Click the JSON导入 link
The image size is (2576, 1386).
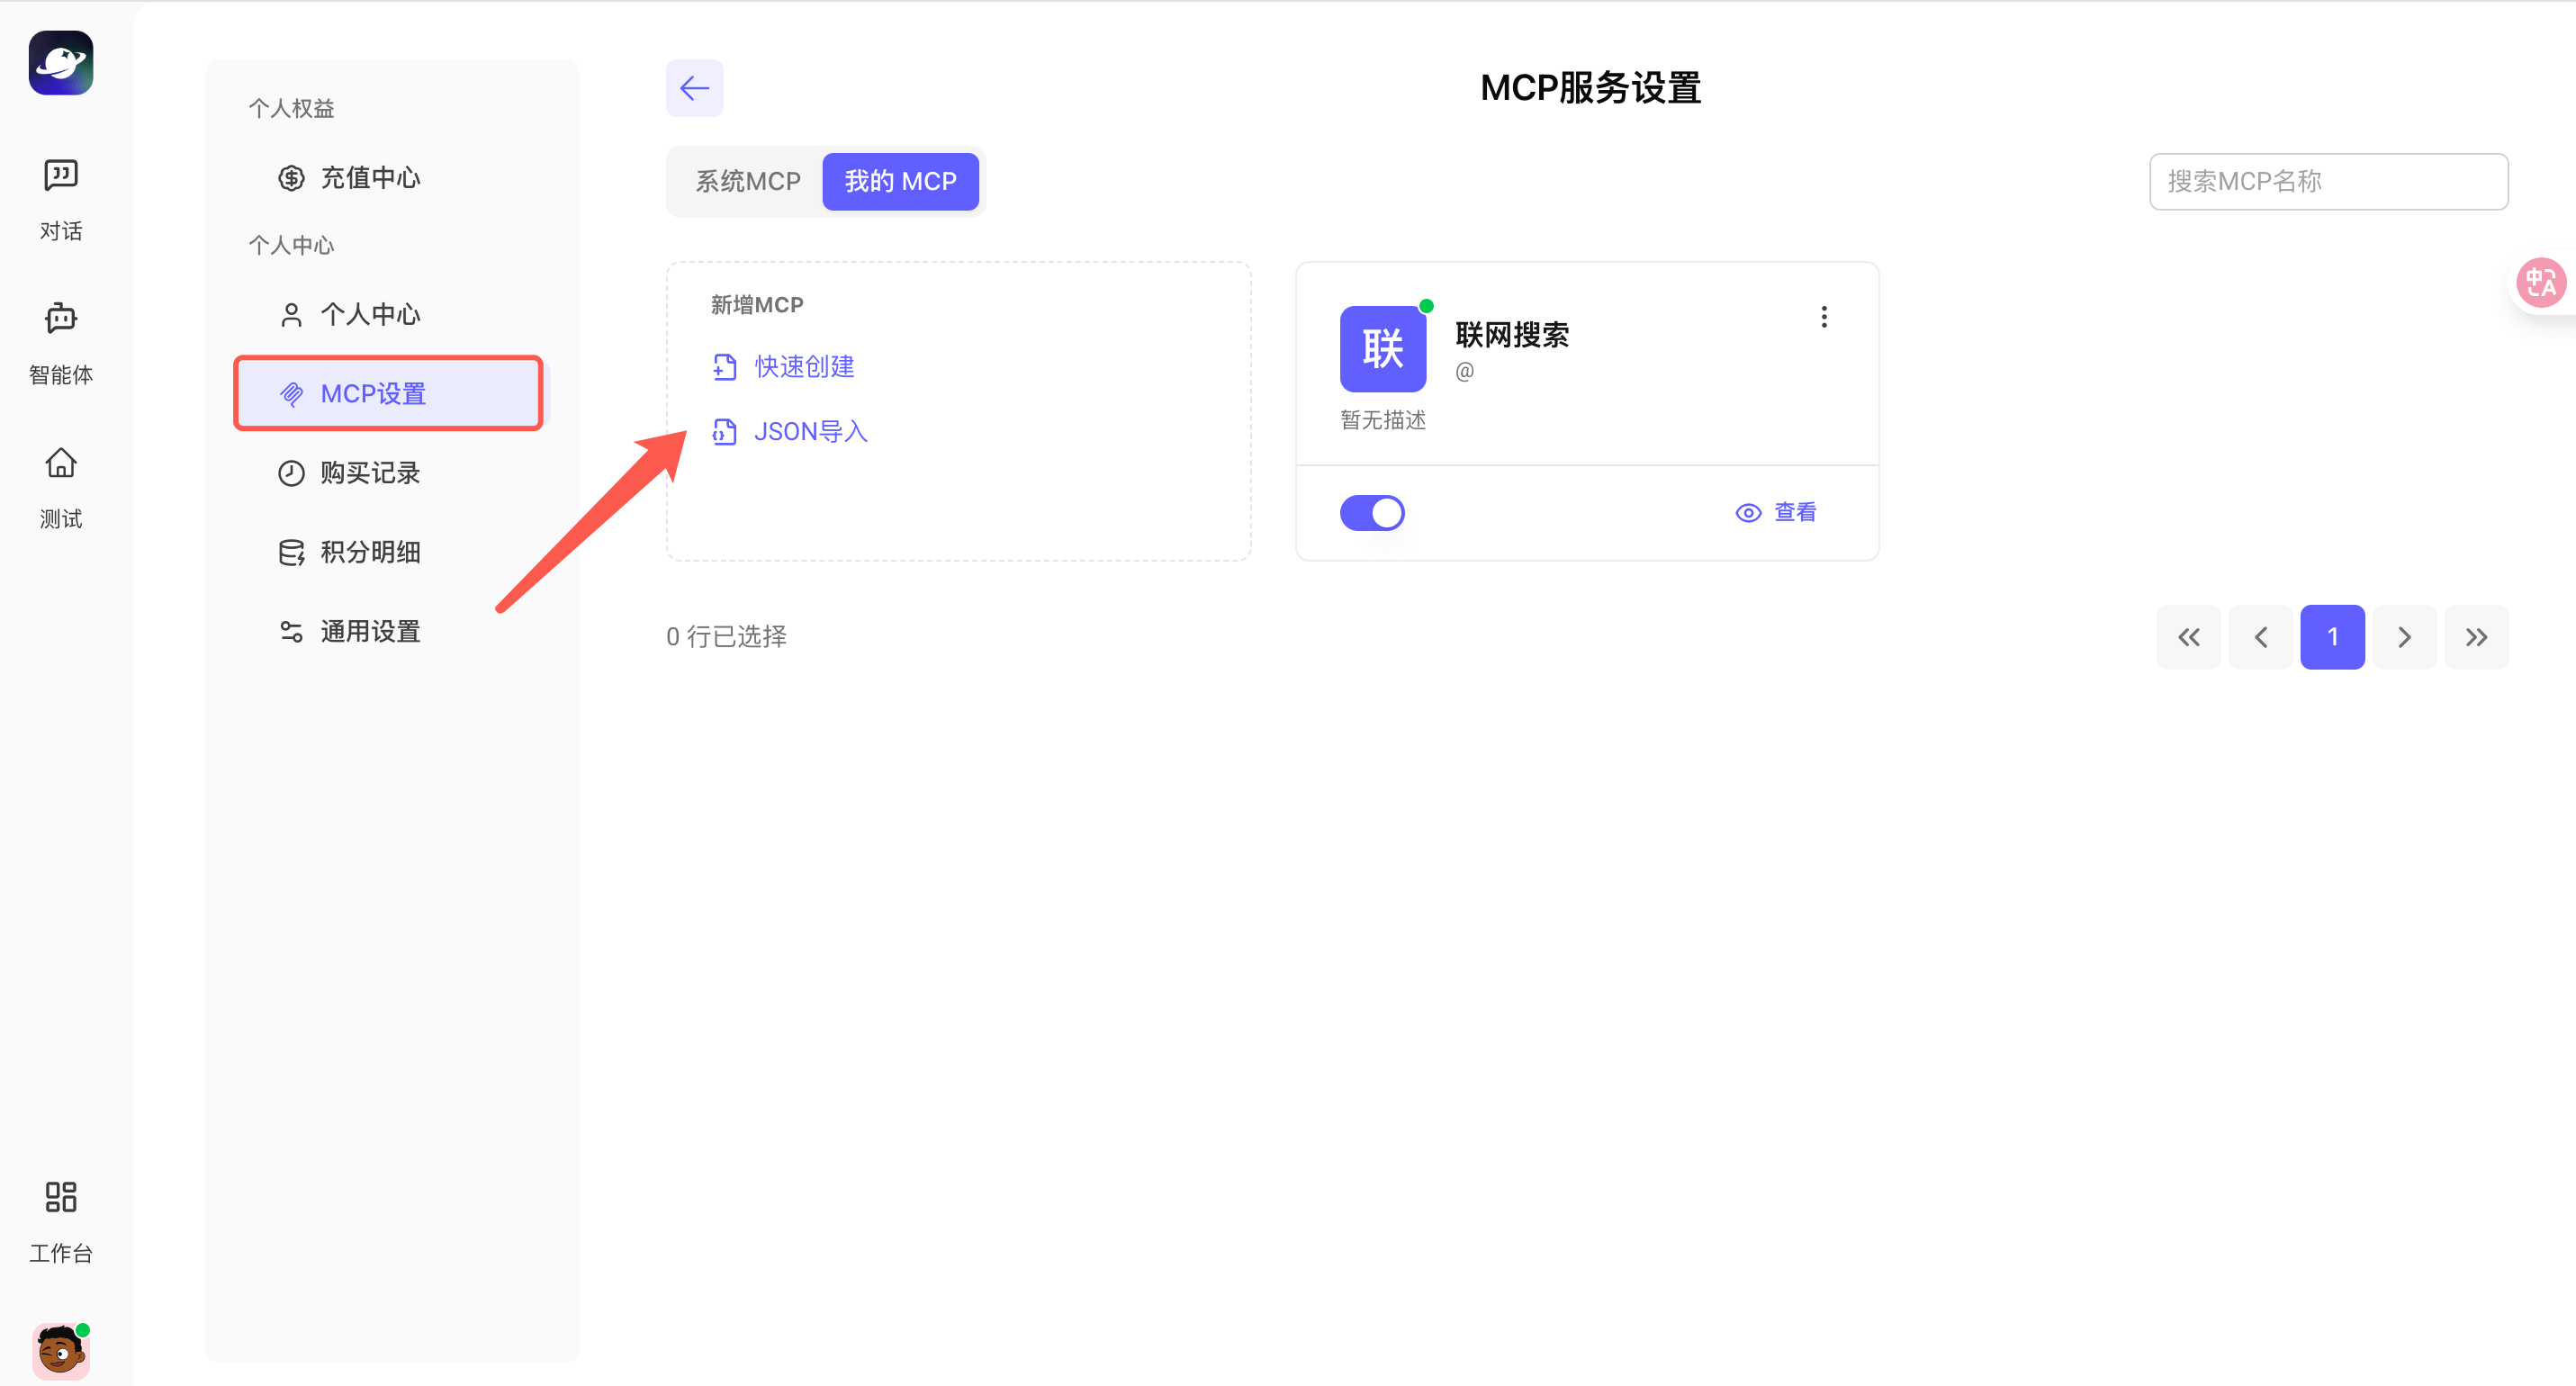click(810, 431)
